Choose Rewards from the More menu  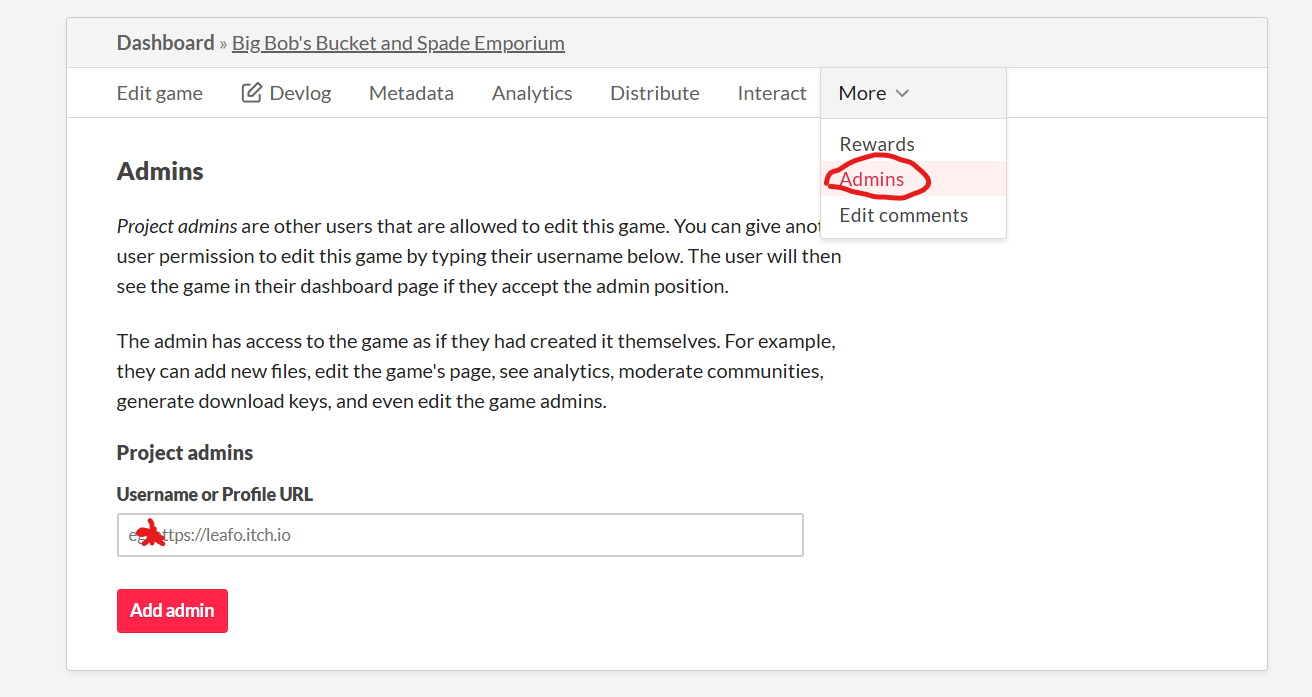[x=877, y=144]
